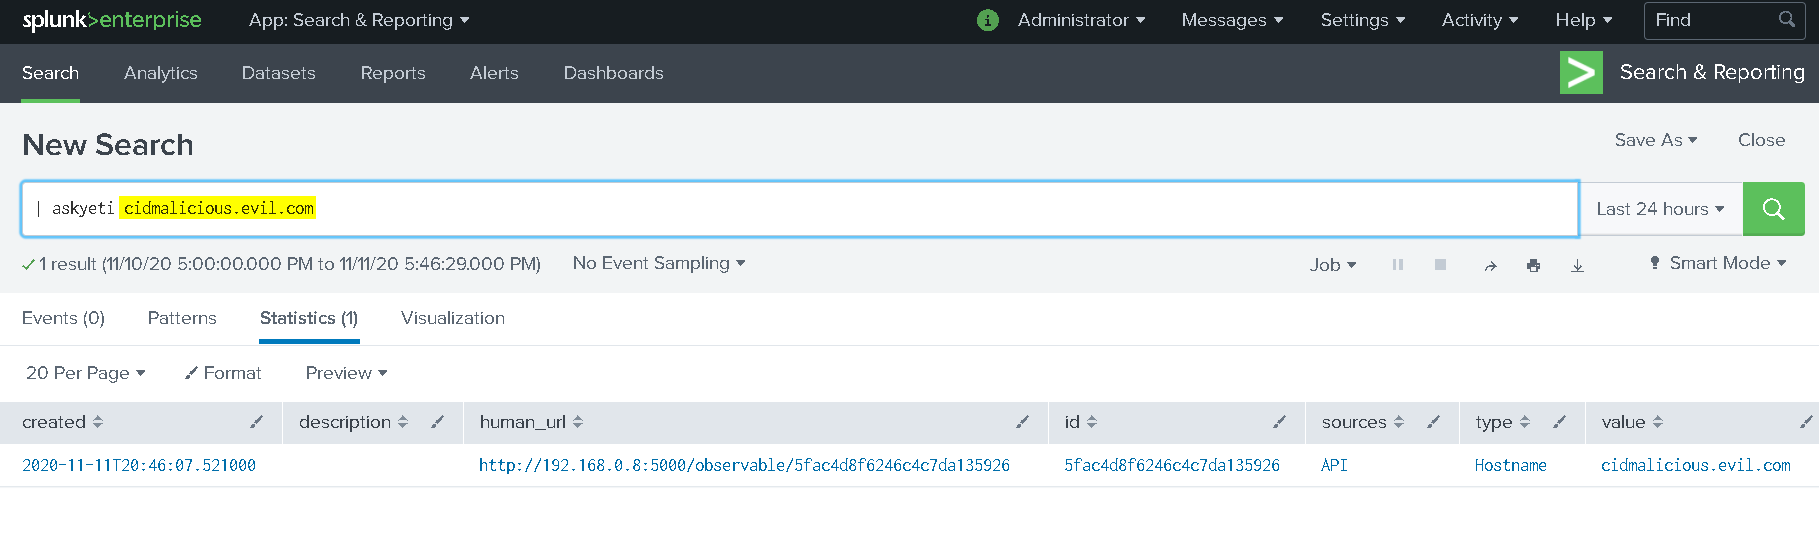1819x535 pixels.
Task: Go to the Analytics nav tab
Action: tap(161, 73)
